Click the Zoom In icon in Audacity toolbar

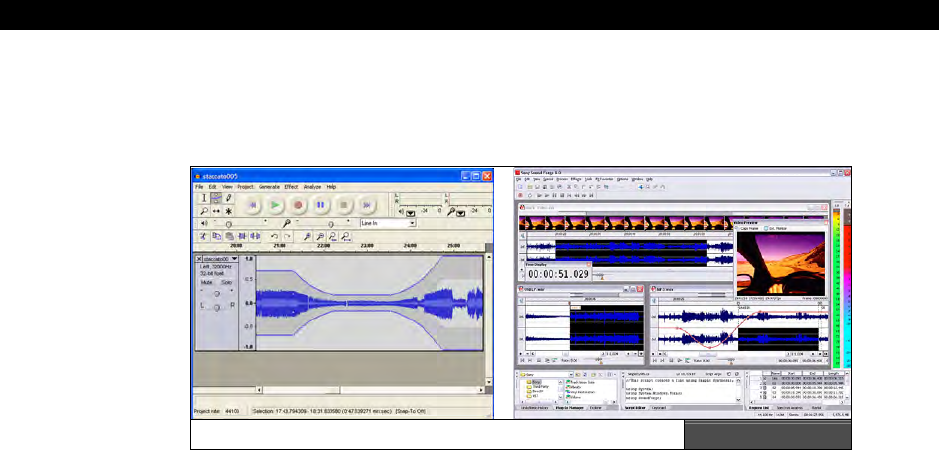(x=307, y=237)
